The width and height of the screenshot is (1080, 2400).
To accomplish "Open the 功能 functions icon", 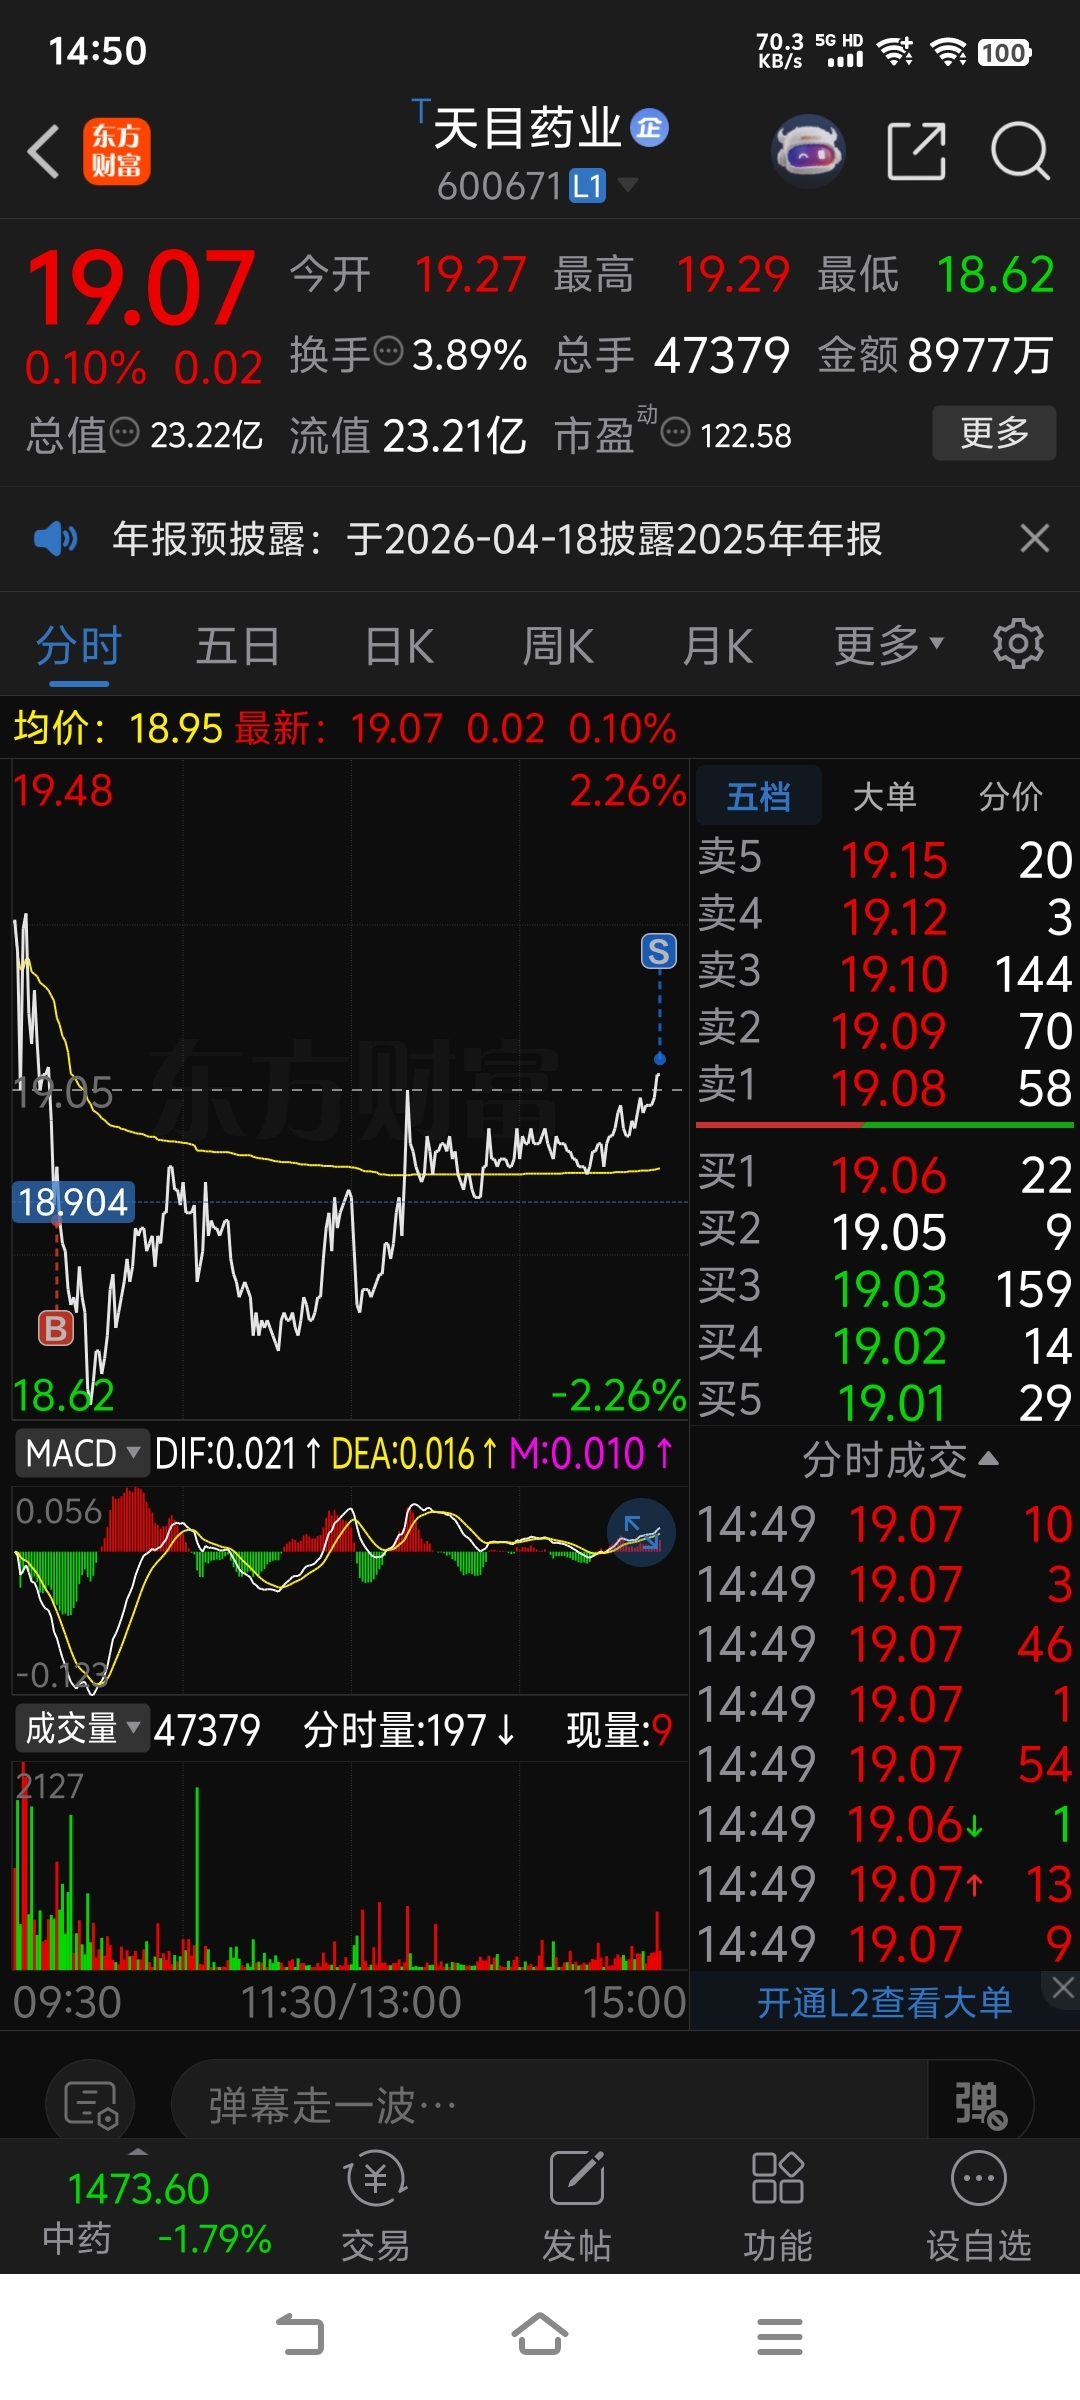I will tap(778, 2206).
